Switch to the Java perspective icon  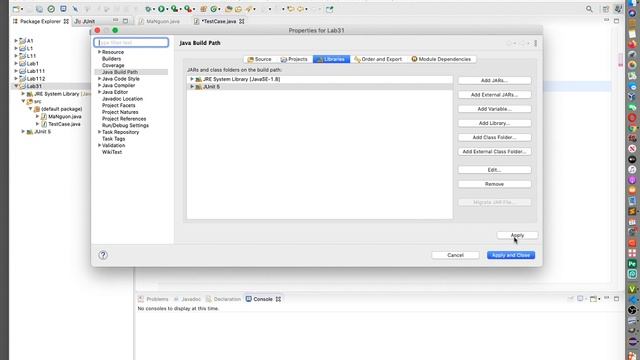tap(618, 9)
